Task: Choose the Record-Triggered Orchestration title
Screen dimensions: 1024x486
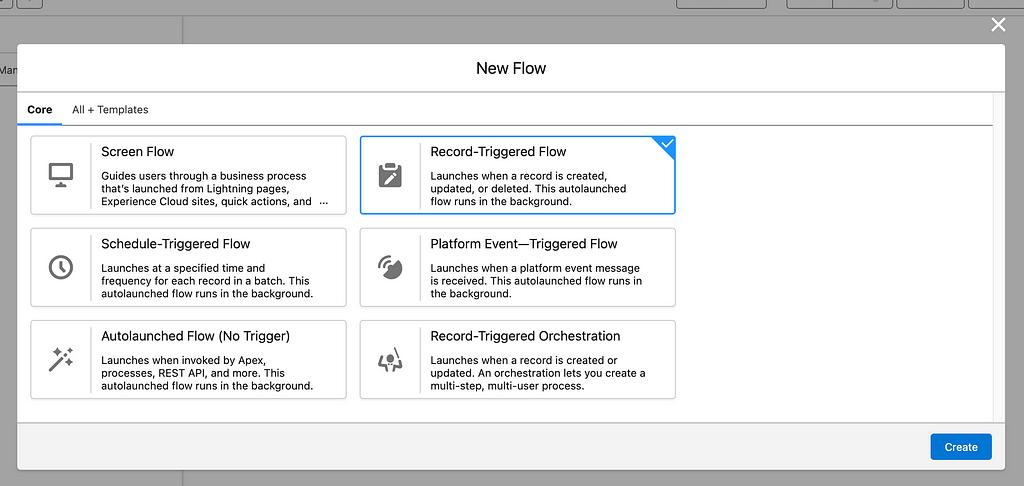Action: (x=525, y=336)
